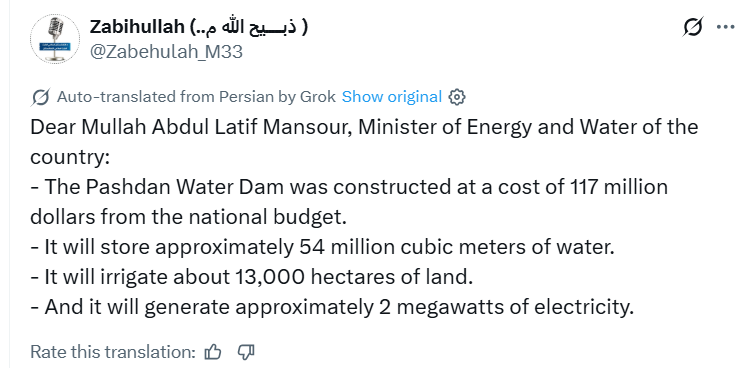Rate the translation with thumbs up
Screen dimensions: 752x368
point(212,353)
